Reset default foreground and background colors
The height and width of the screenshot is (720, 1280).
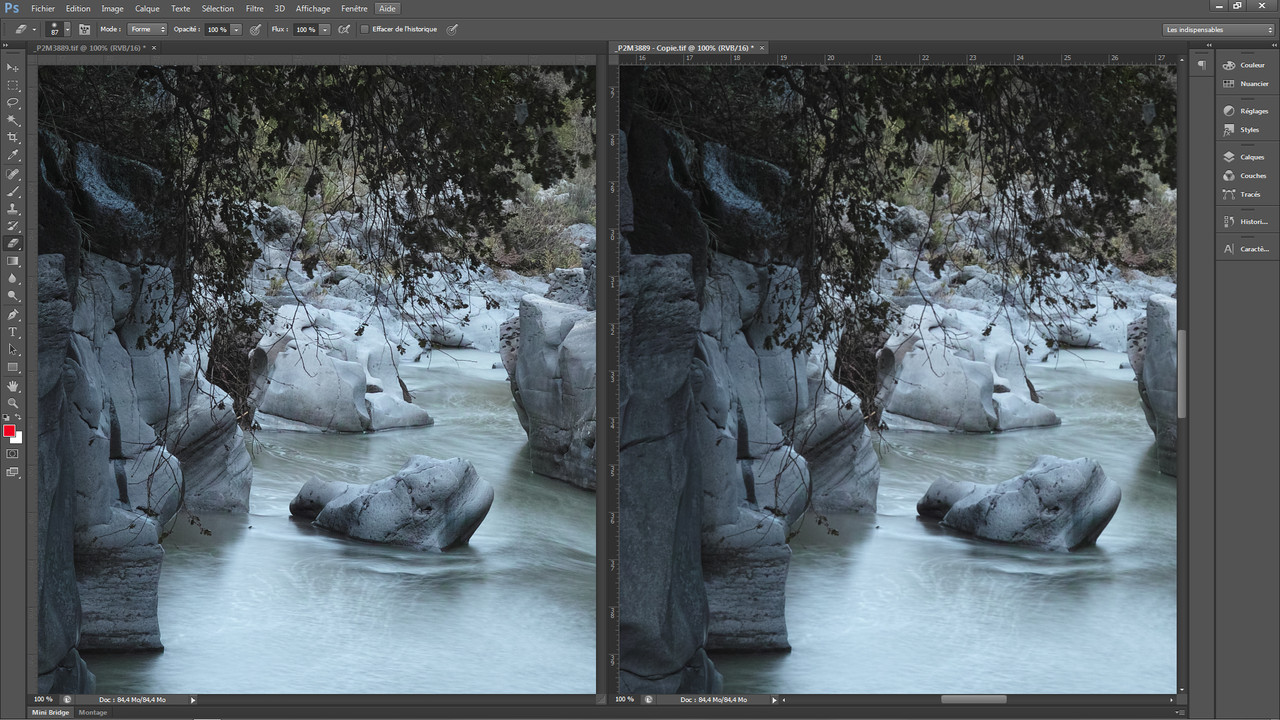(x=7, y=418)
